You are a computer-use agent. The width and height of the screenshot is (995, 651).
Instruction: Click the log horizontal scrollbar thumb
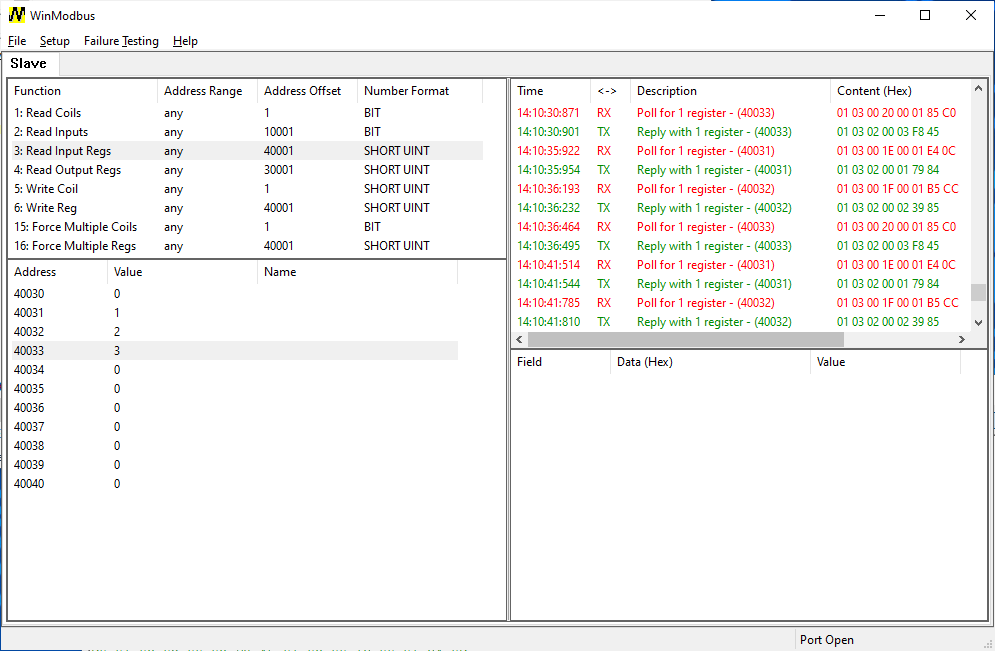click(686, 339)
